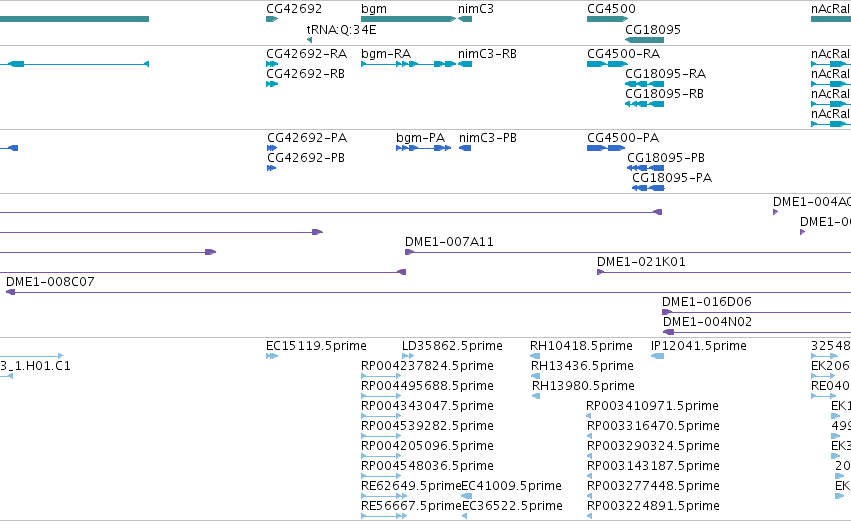The width and height of the screenshot is (851, 521).
Task: Click the EC41009.5prime EST label
Action: [x=512, y=486]
